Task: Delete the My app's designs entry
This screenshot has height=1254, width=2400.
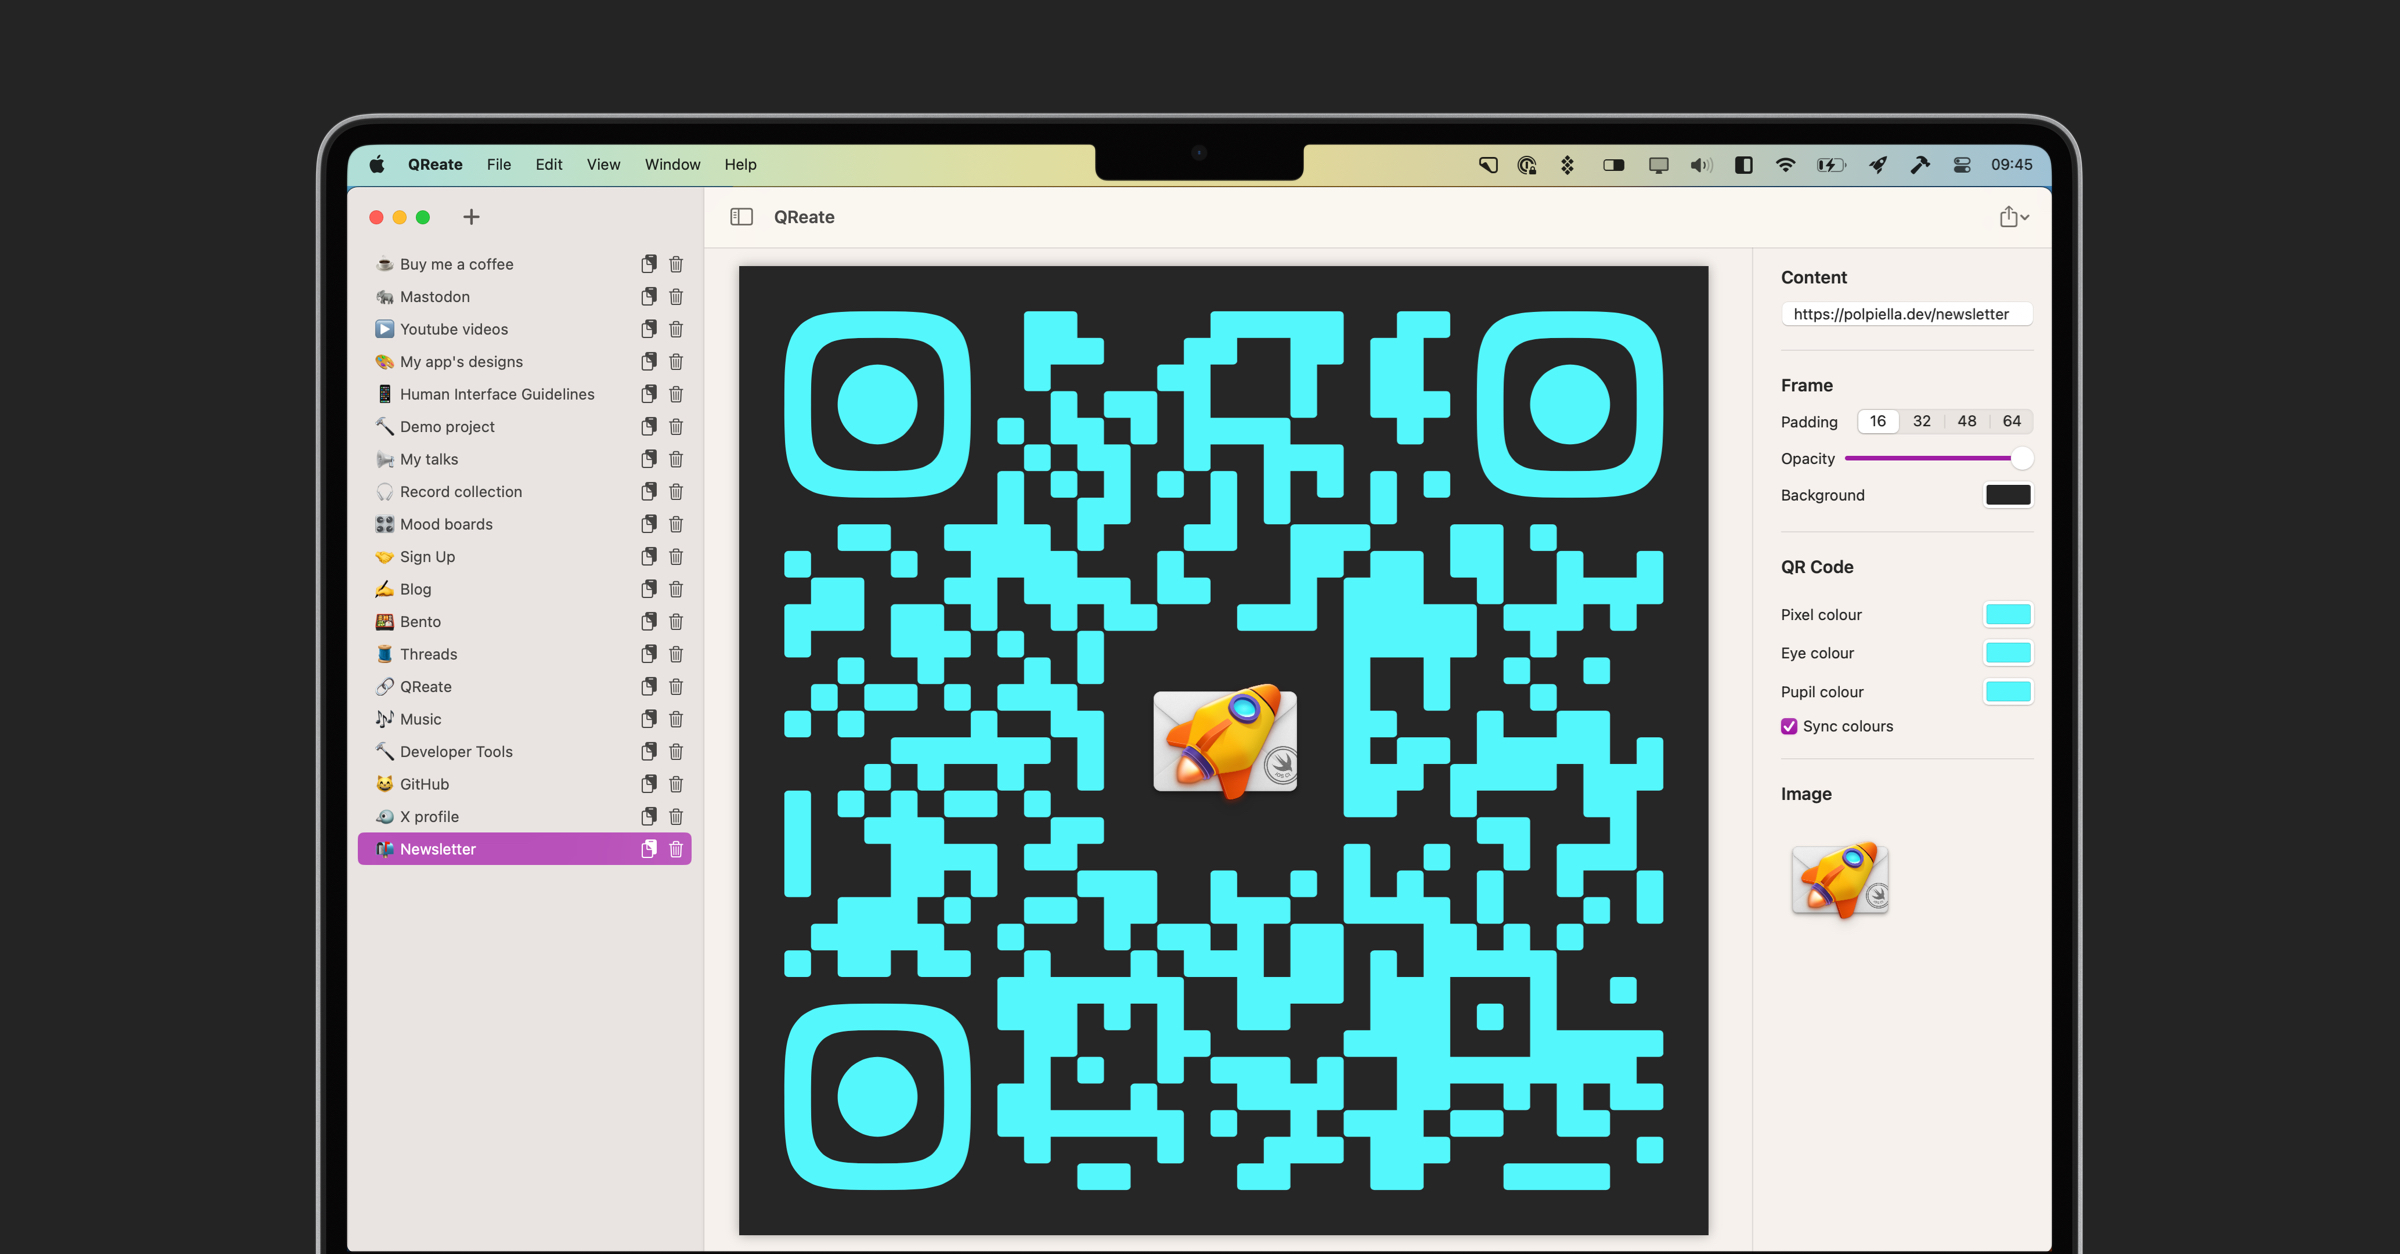Action: pyautogui.click(x=676, y=362)
